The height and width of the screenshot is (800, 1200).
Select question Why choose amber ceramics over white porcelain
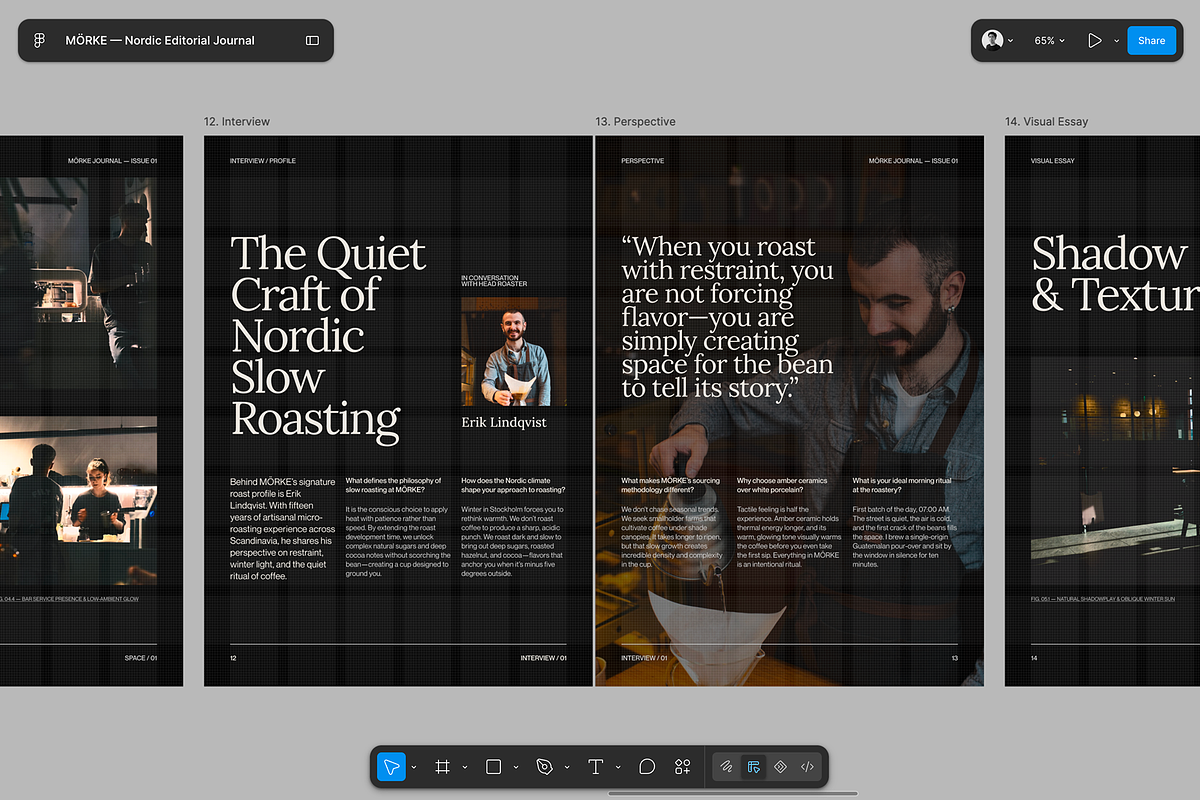[x=782, y=485]
